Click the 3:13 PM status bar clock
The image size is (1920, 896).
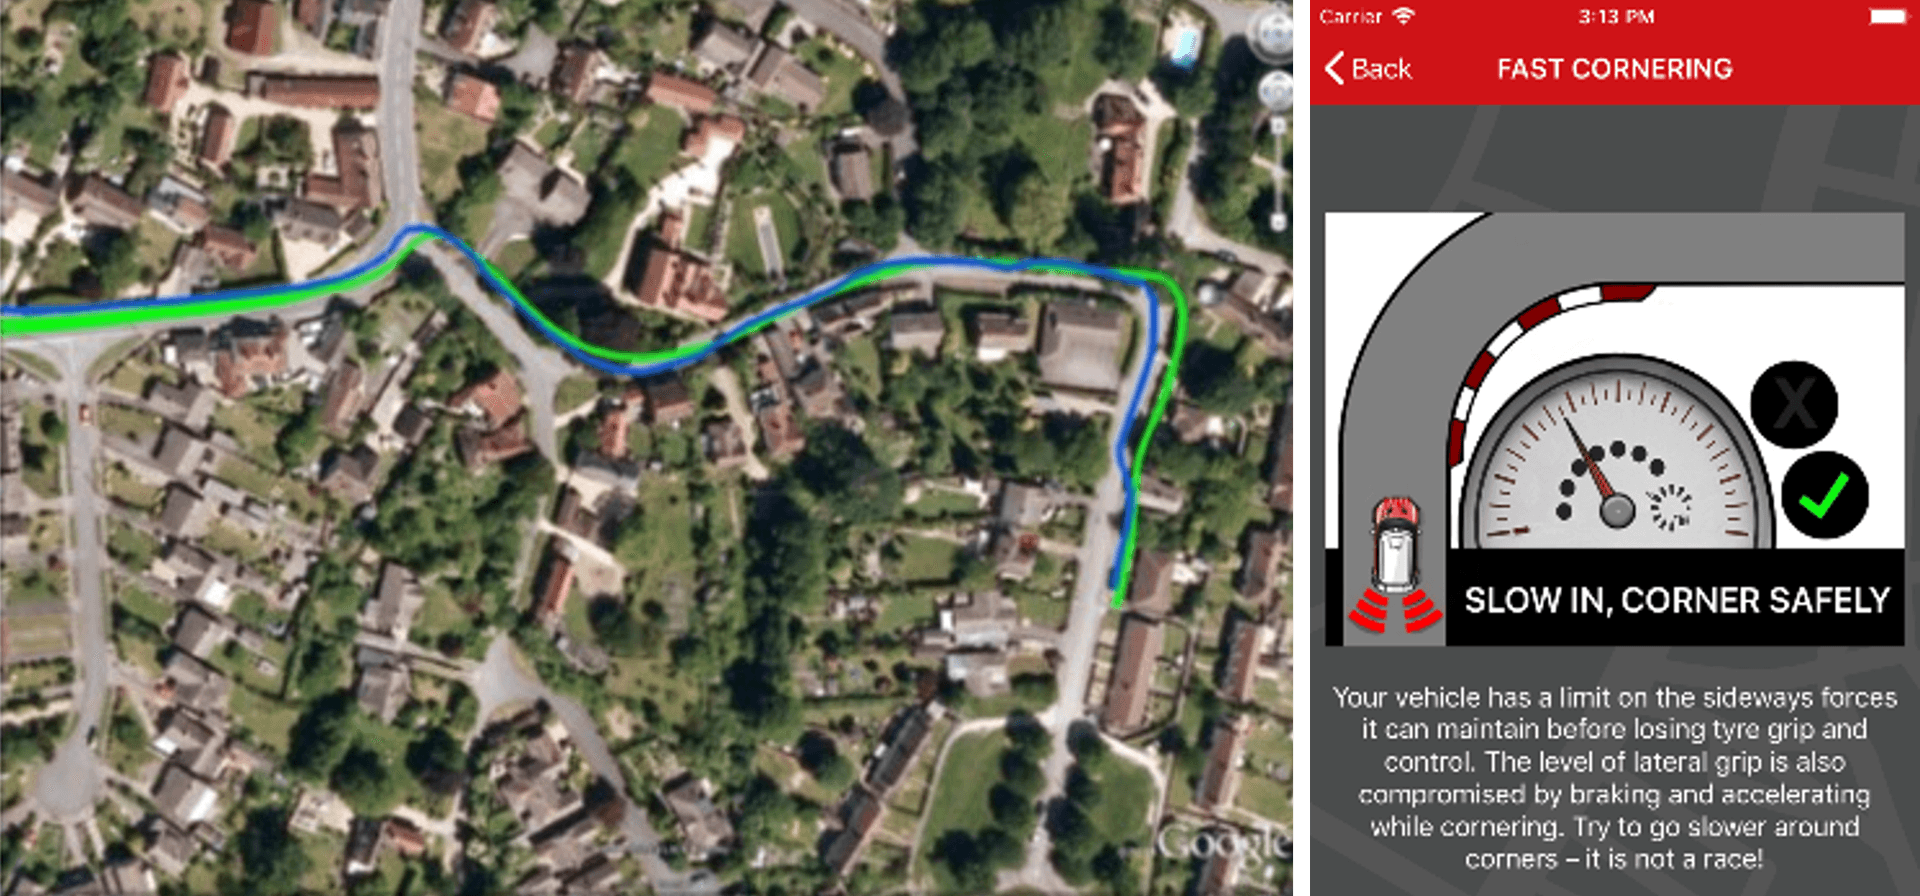coord(1616,16)
